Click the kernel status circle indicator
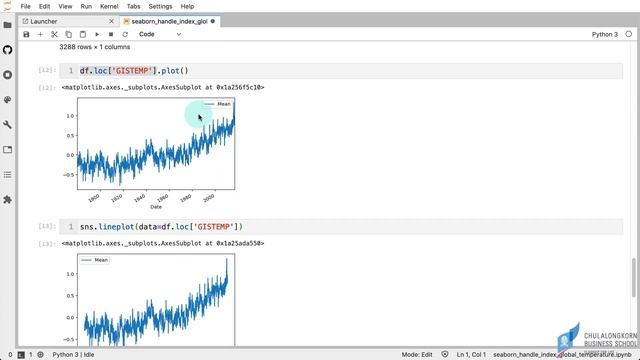 point(629,34)
